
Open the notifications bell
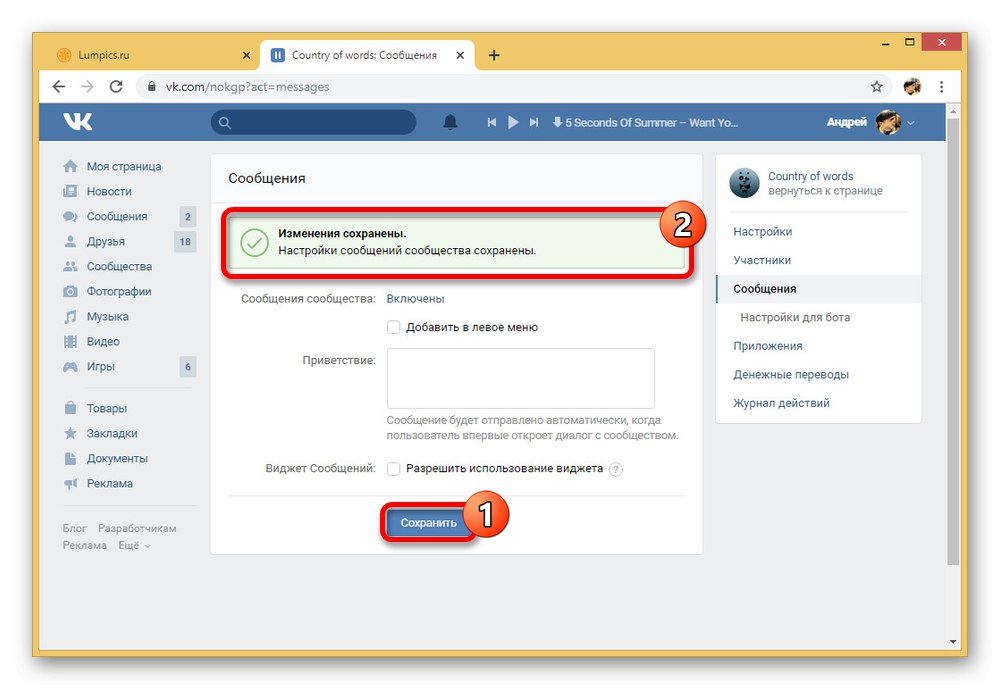click(450, 122)
